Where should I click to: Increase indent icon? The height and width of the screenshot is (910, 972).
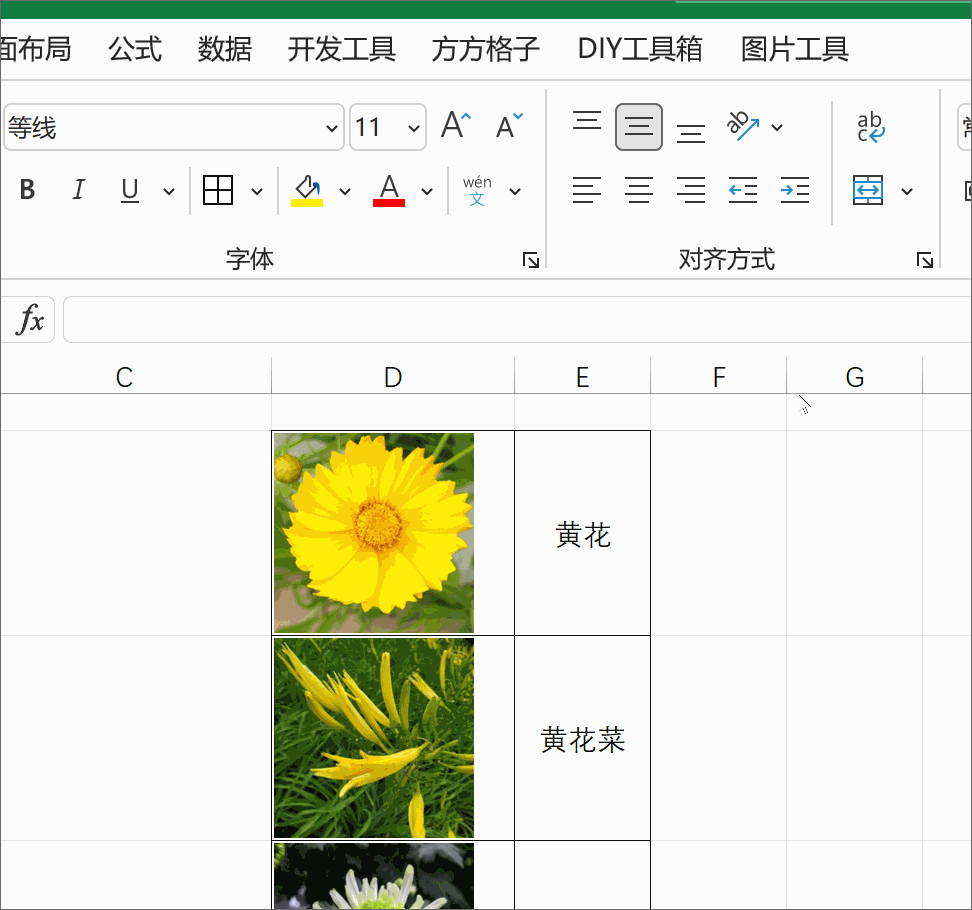(795, 190)
